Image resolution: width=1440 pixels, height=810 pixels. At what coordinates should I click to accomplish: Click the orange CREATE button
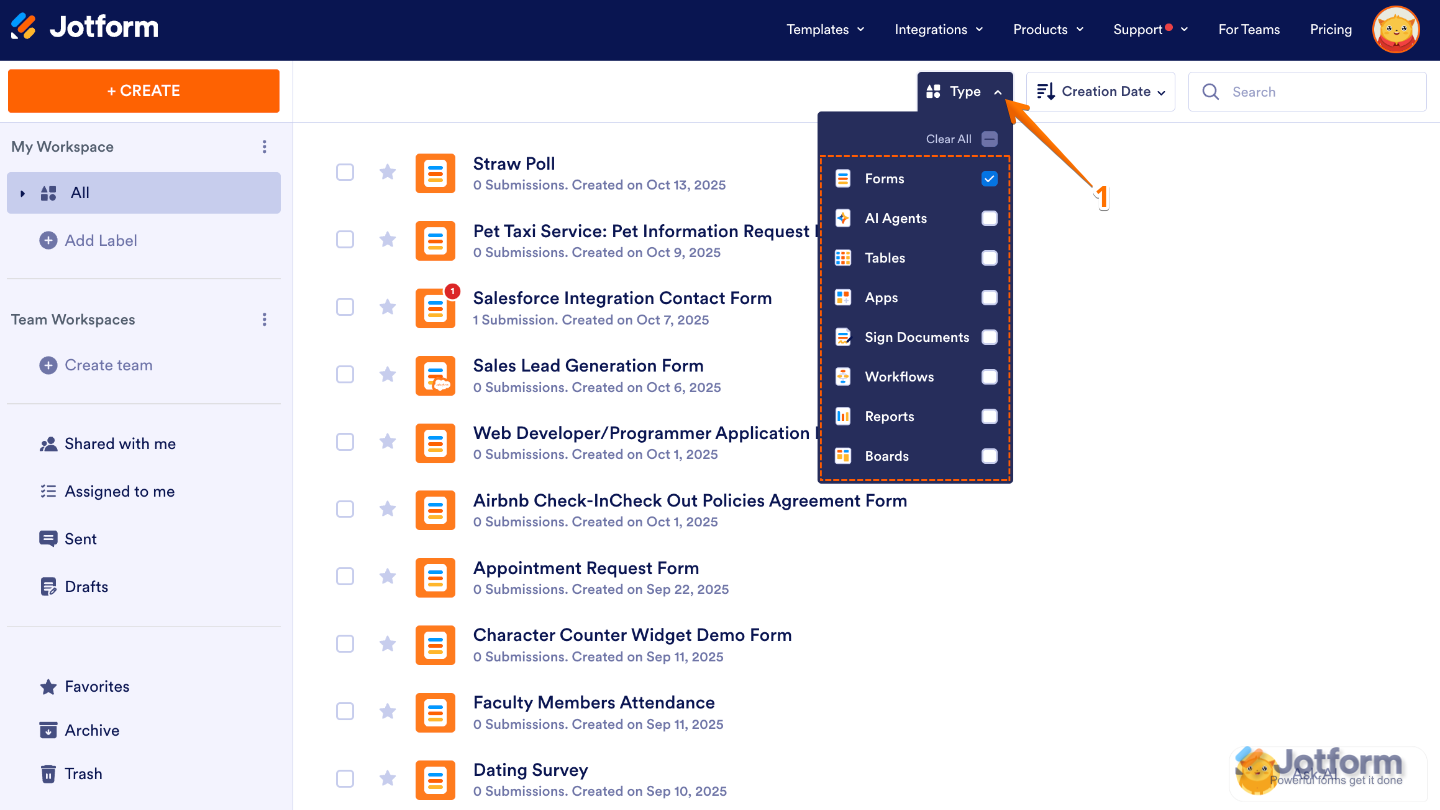pos(144,91)
